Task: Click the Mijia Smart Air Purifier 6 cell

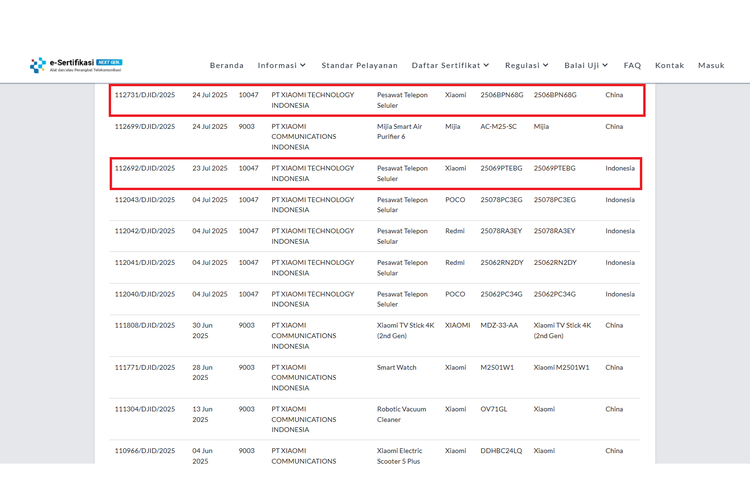Action: click(399, 131)
